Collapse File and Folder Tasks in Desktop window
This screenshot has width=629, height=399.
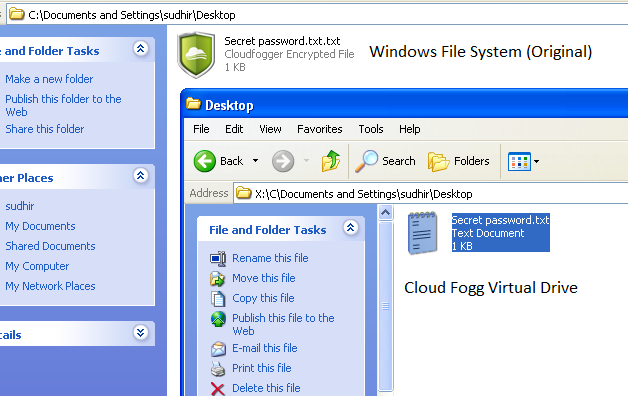(351, 228)
